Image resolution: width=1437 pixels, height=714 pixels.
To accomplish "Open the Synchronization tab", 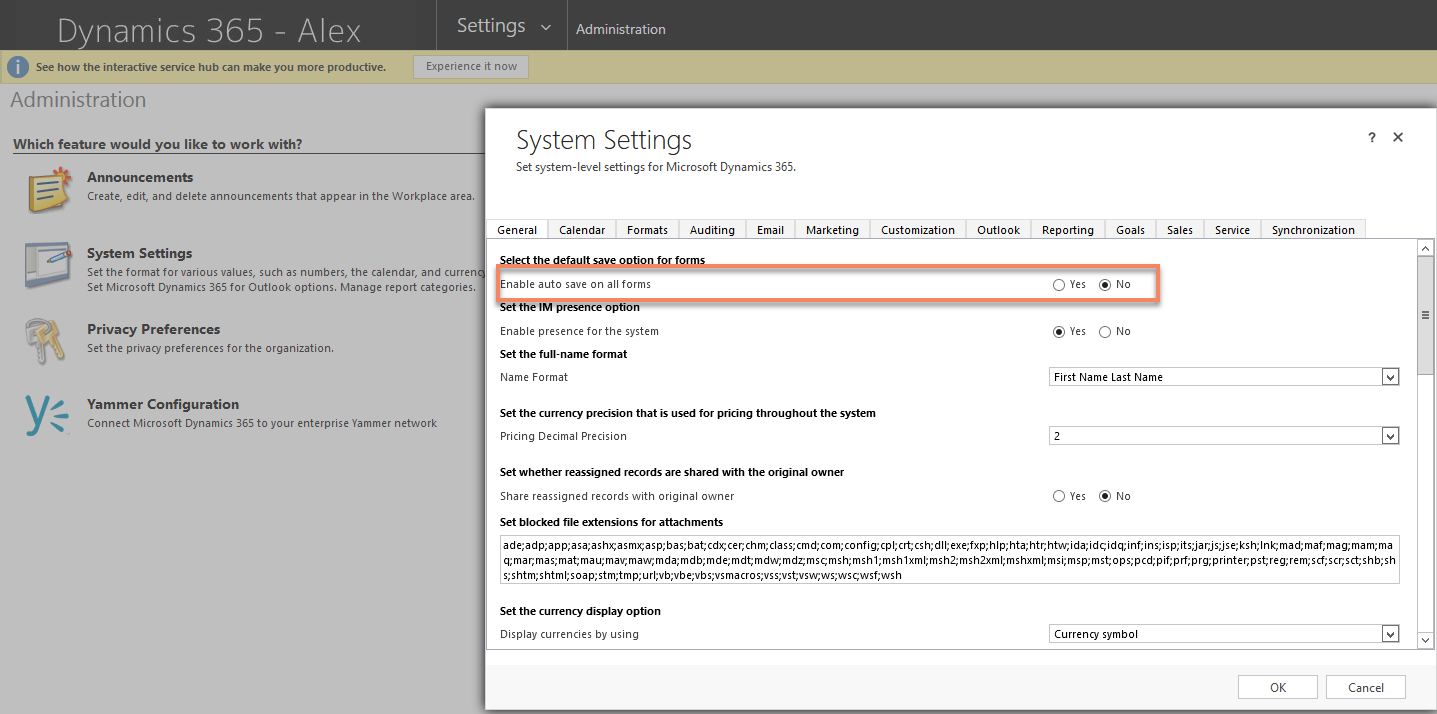I will (1312, 229).
